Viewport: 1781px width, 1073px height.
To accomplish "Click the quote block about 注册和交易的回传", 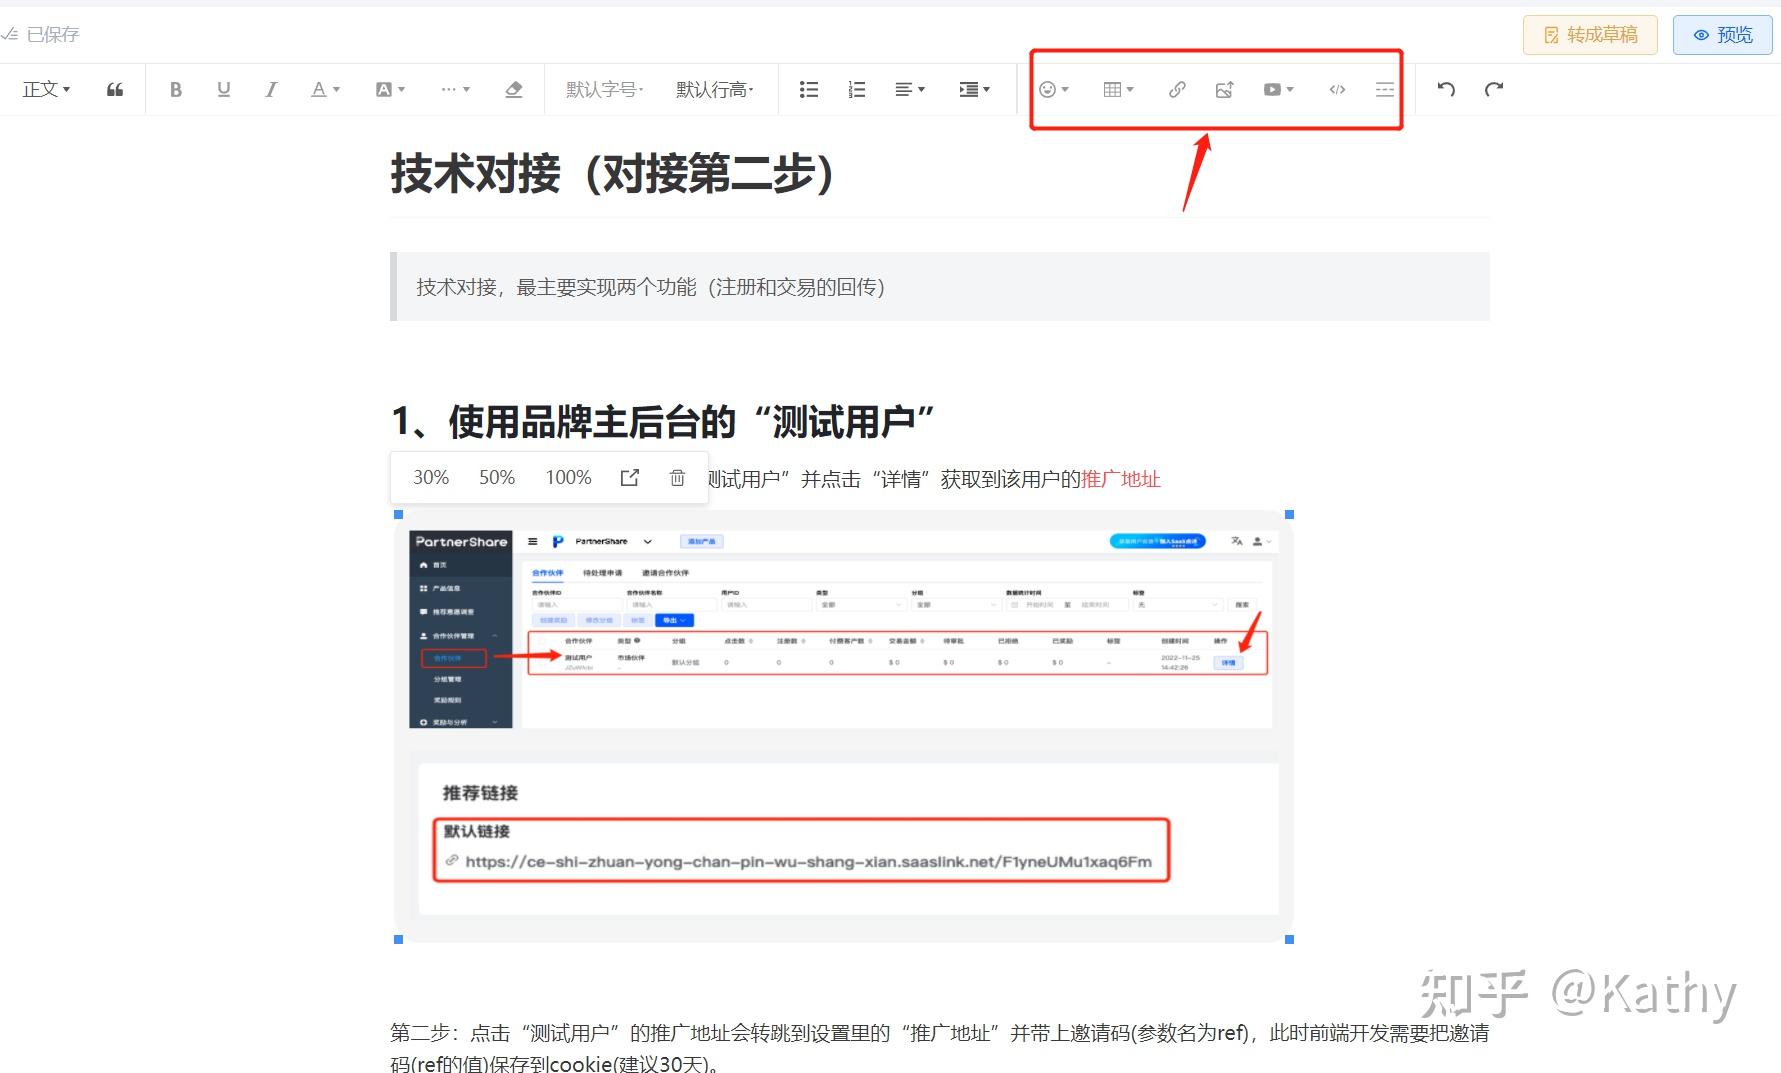I will (940, 287).
